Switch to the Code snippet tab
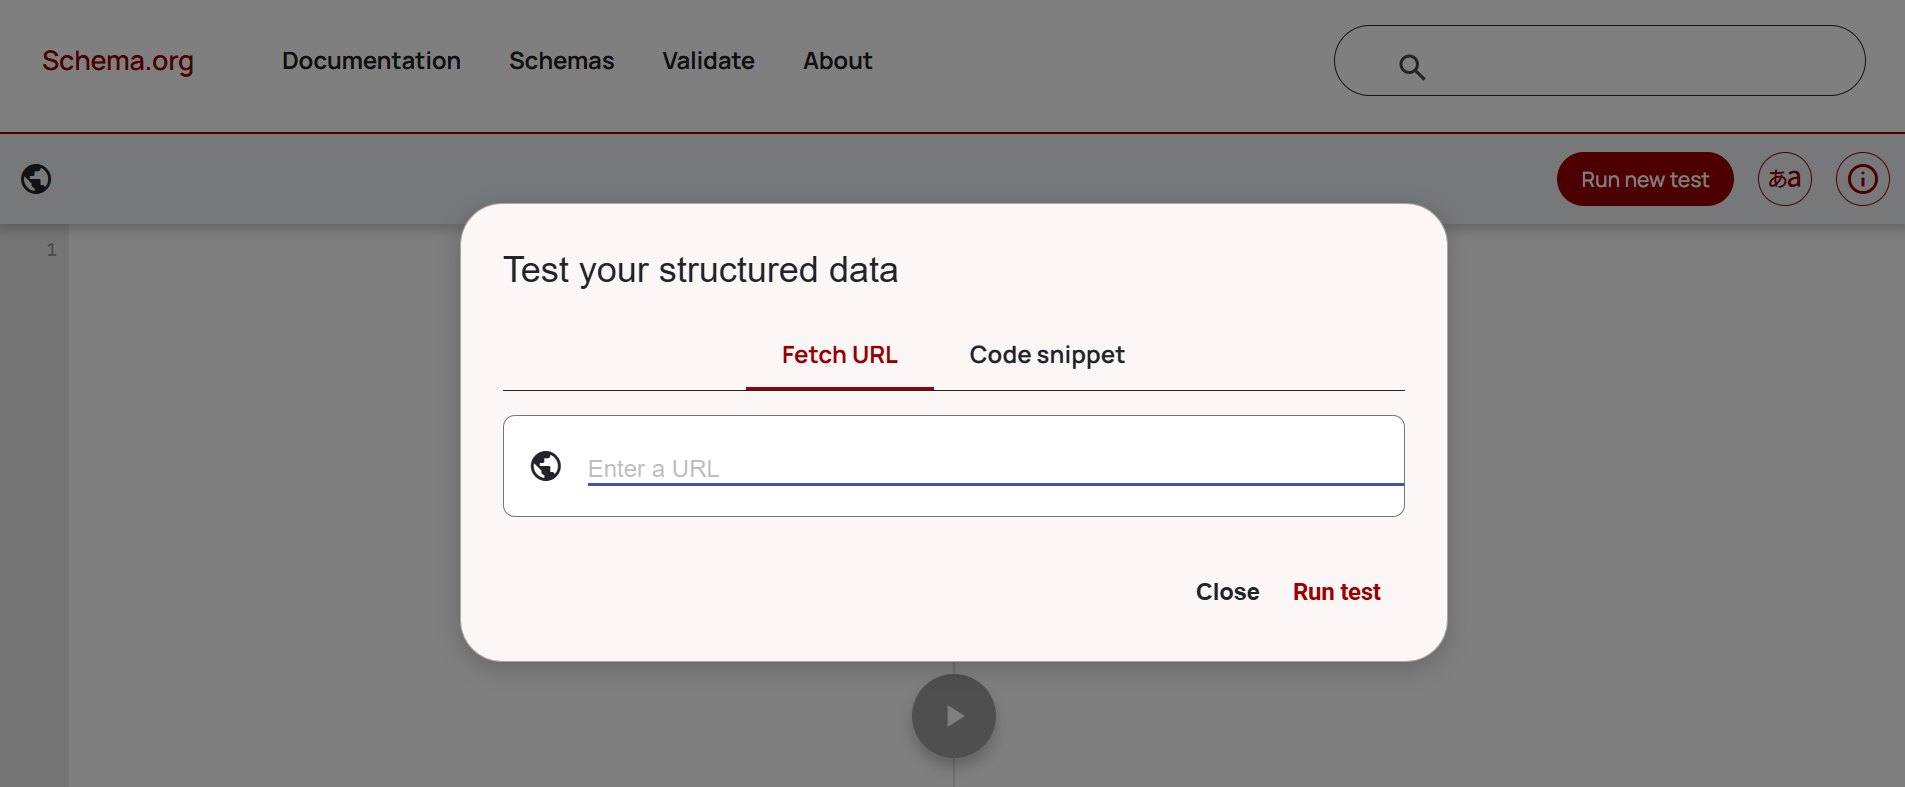The image size is (1905, 787). click(1047, 355)
